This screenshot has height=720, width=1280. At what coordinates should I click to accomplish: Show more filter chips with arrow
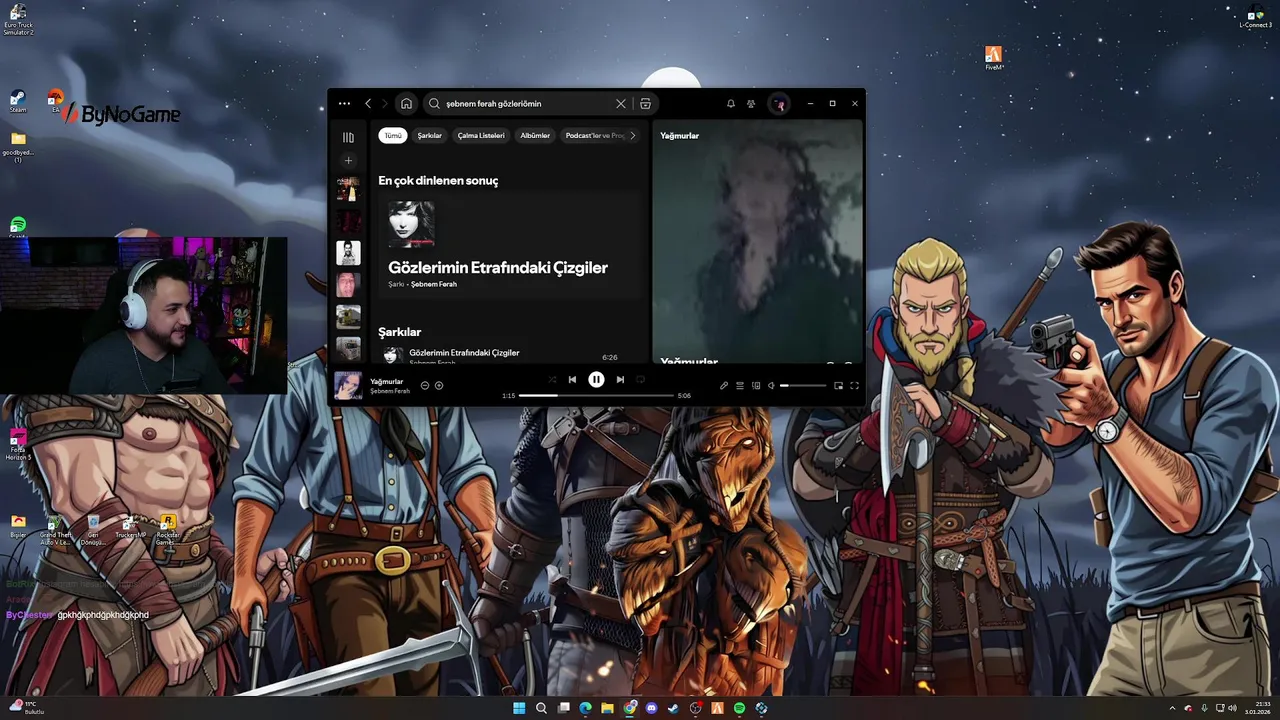pyautogui.click(x=632, y=135)
